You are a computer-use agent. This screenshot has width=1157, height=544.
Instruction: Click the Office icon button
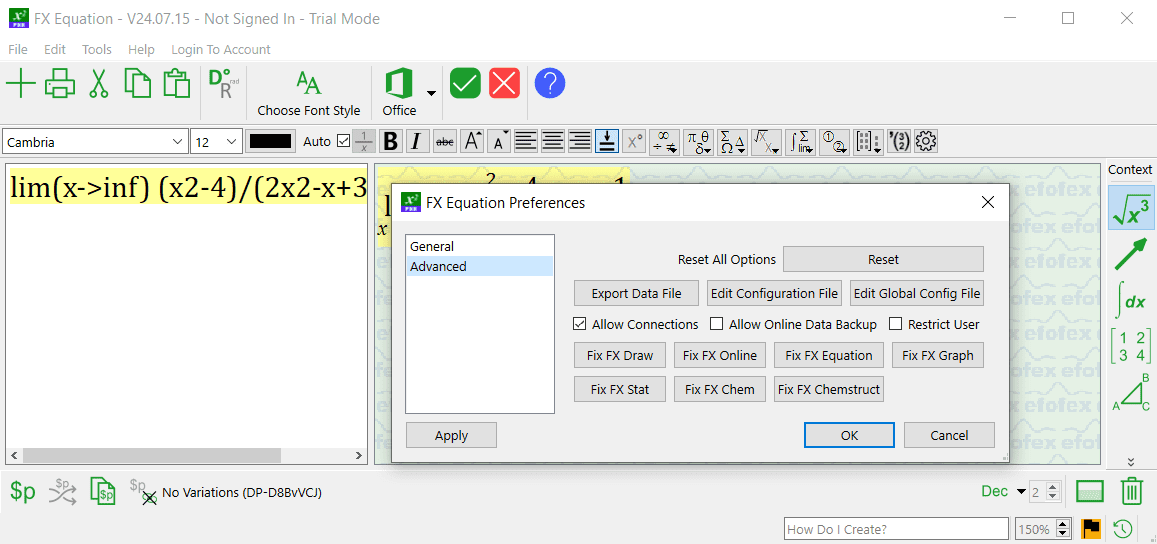click(399, 93)
